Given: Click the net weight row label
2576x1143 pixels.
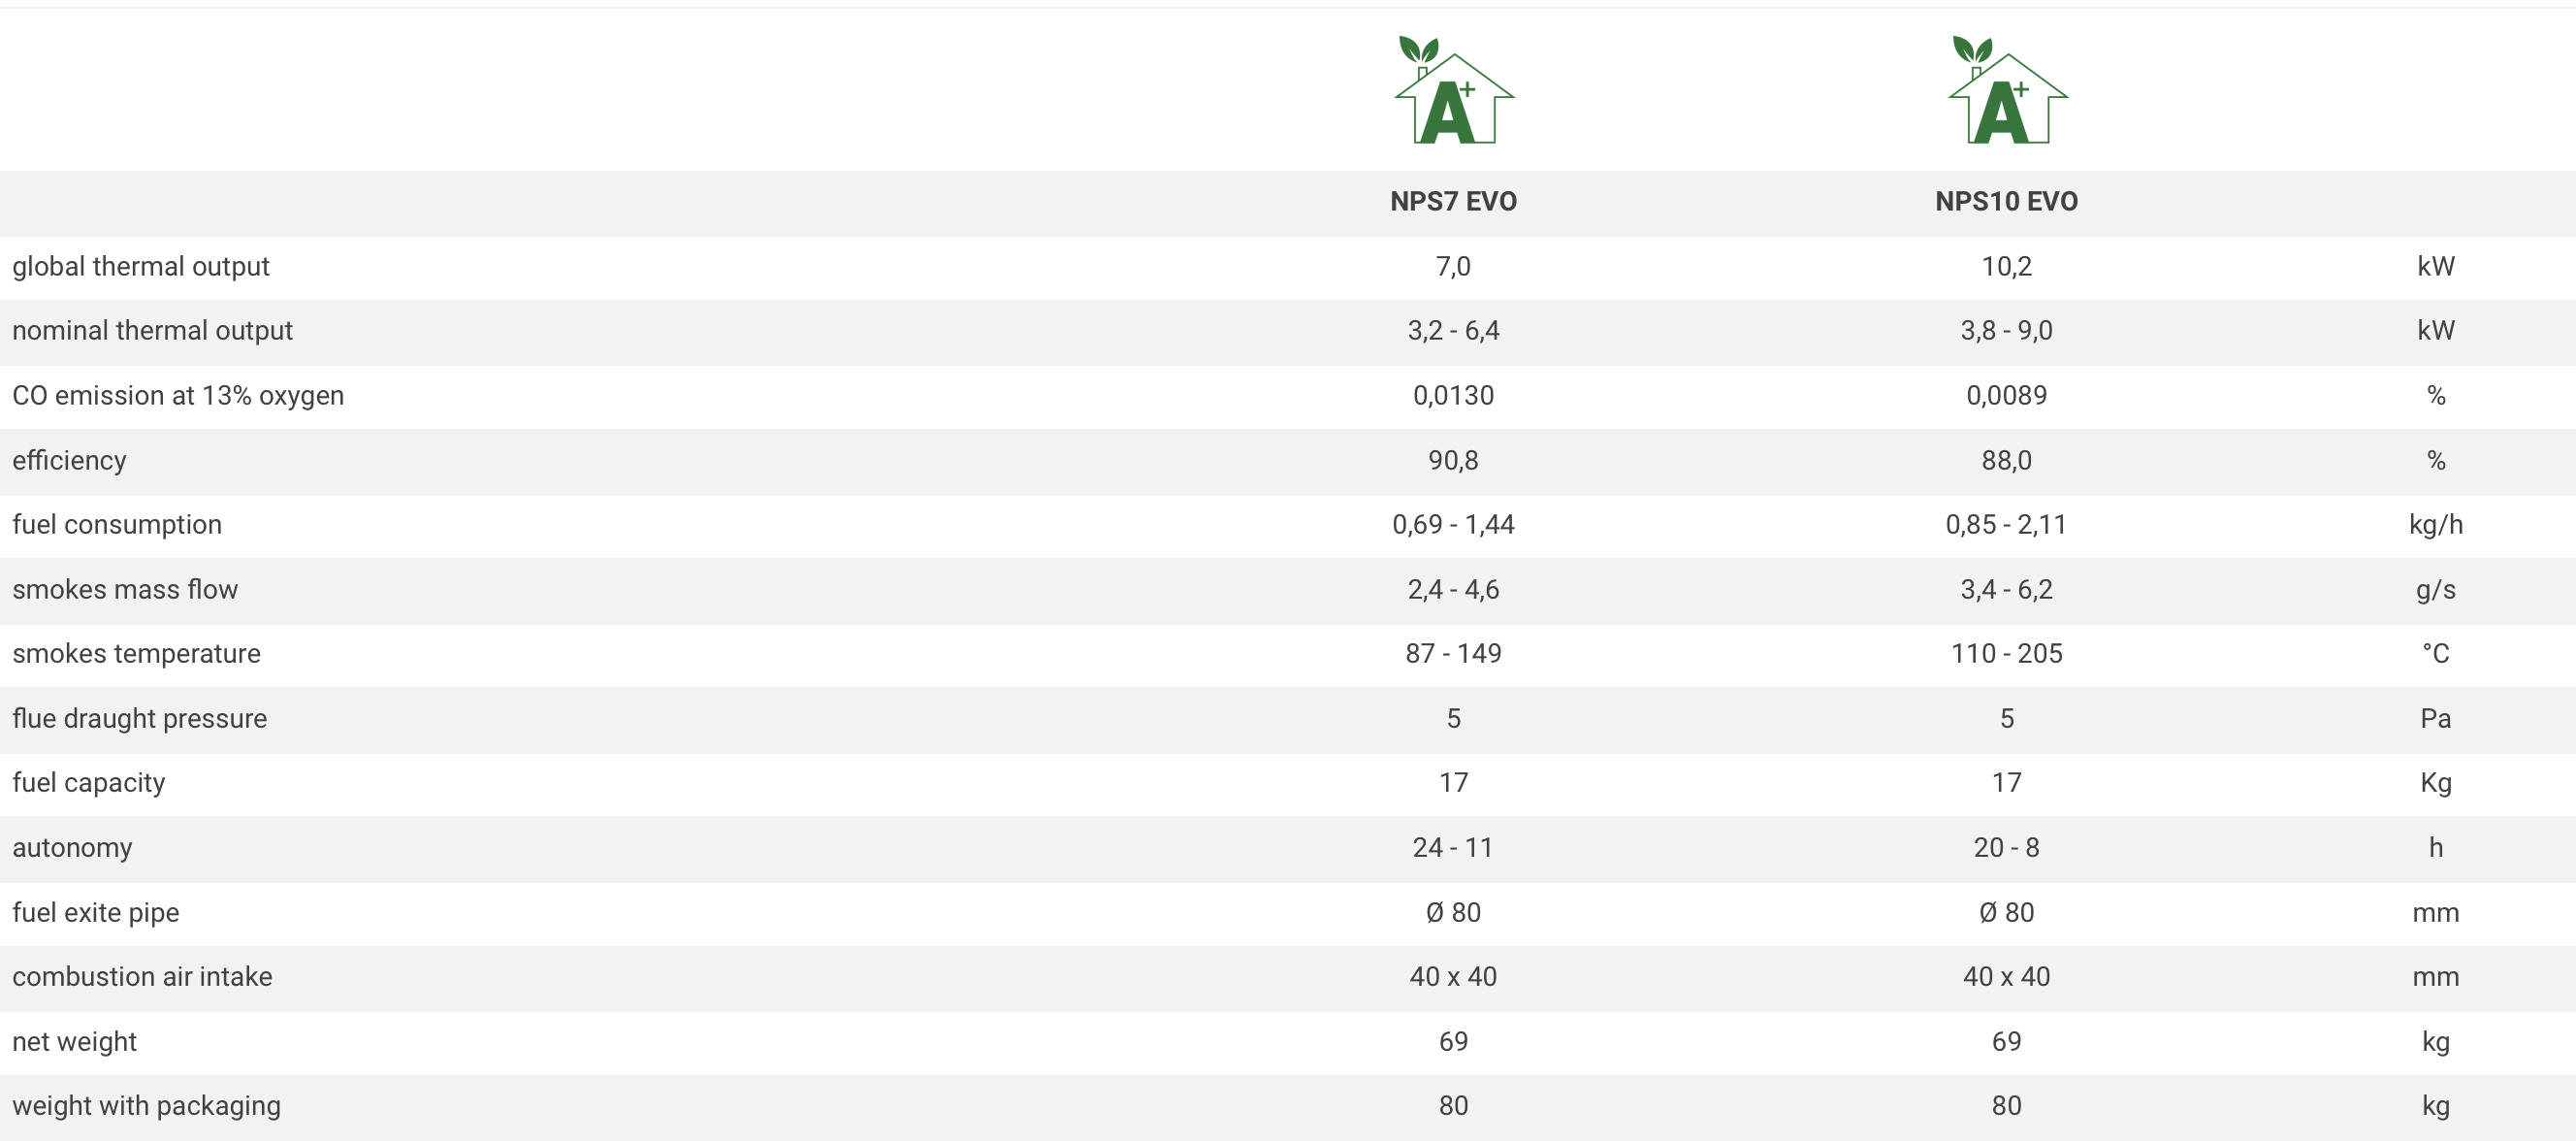Looking at the screenshot, I should click(x=75, y=1042).
